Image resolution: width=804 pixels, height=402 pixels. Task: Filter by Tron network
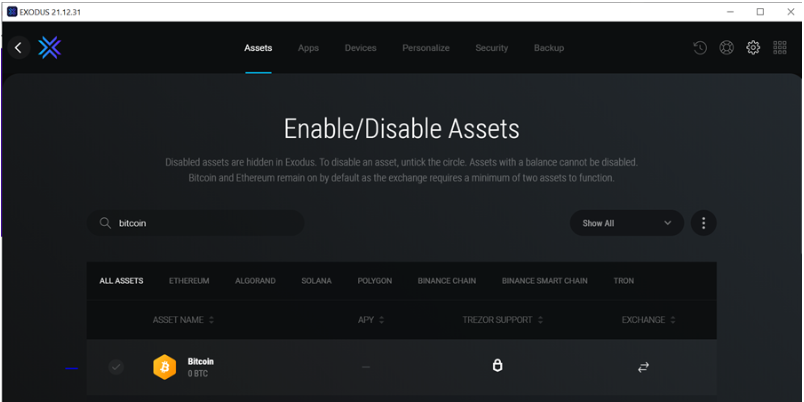[x=624, y=280]
